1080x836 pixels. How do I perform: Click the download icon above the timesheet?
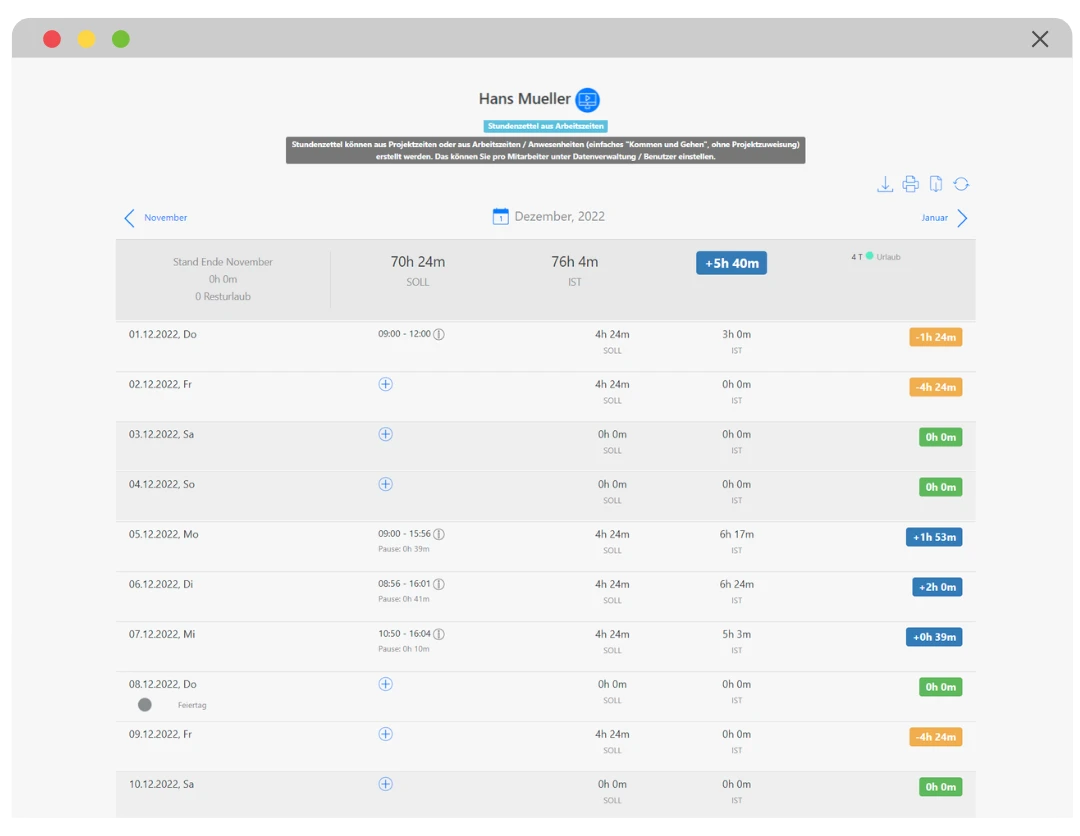pos(884,184)
